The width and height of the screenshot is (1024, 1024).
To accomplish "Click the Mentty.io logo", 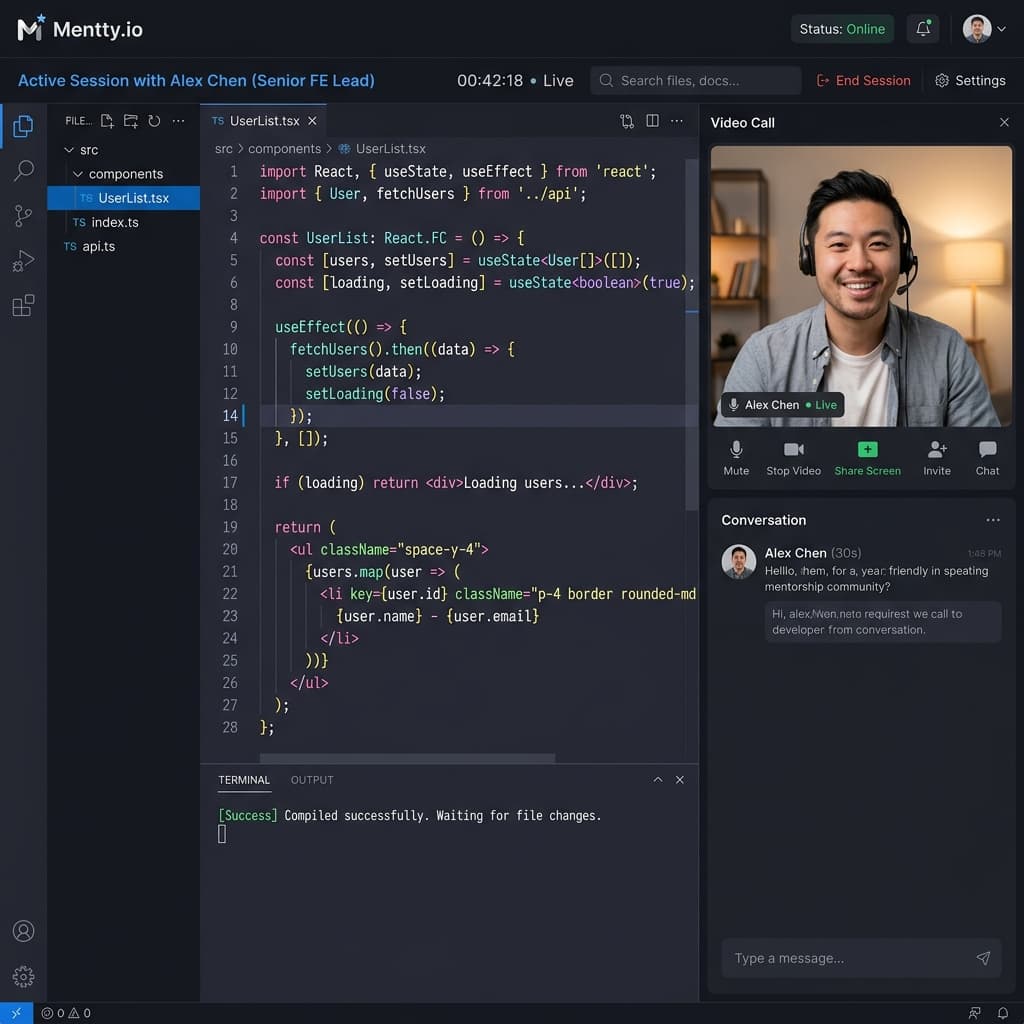I will tap(80, 29).
